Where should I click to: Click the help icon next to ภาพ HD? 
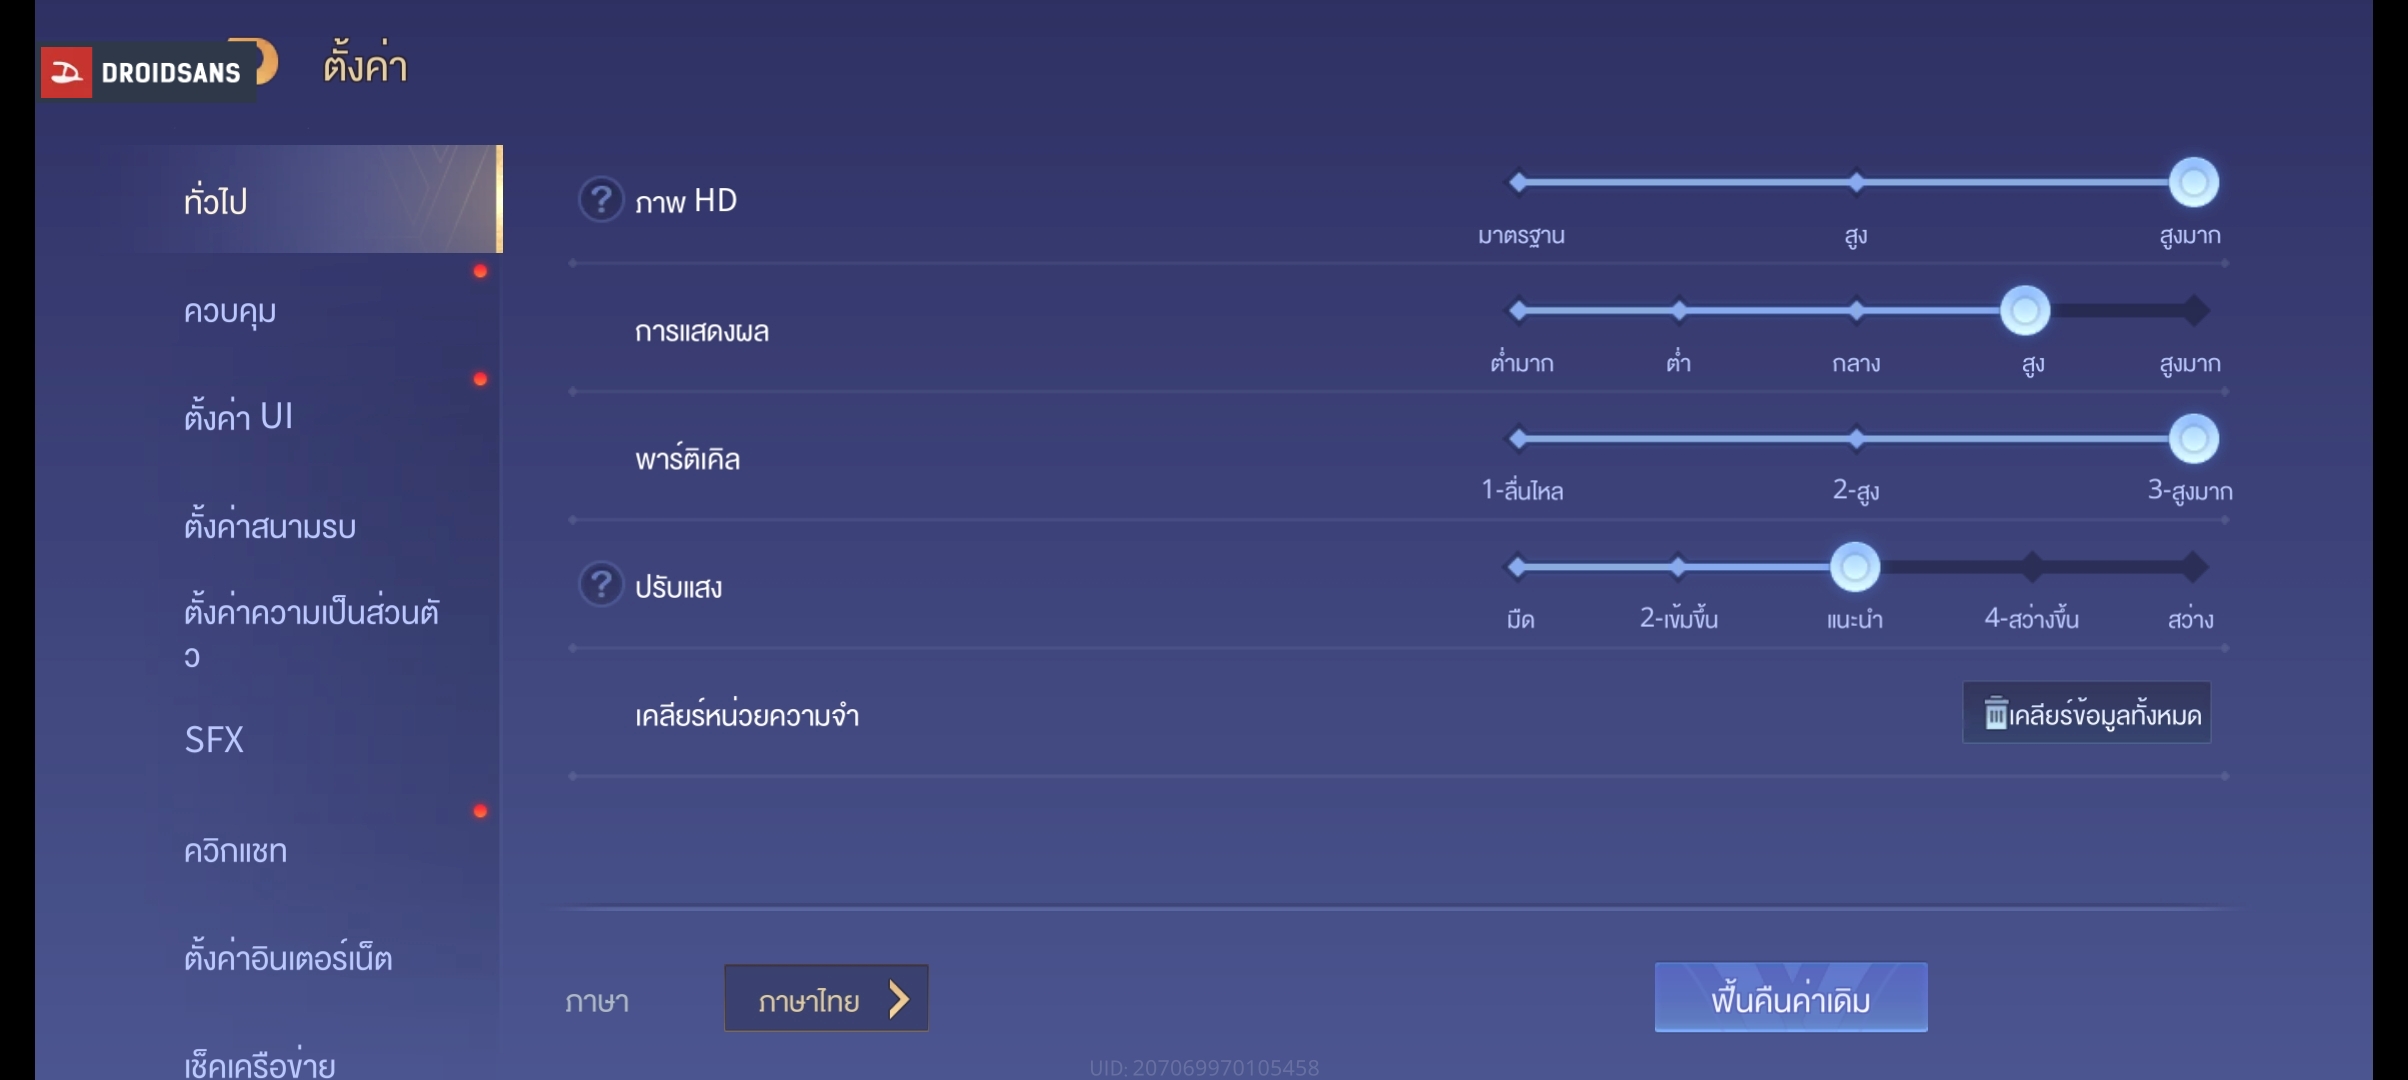point(601,199)
